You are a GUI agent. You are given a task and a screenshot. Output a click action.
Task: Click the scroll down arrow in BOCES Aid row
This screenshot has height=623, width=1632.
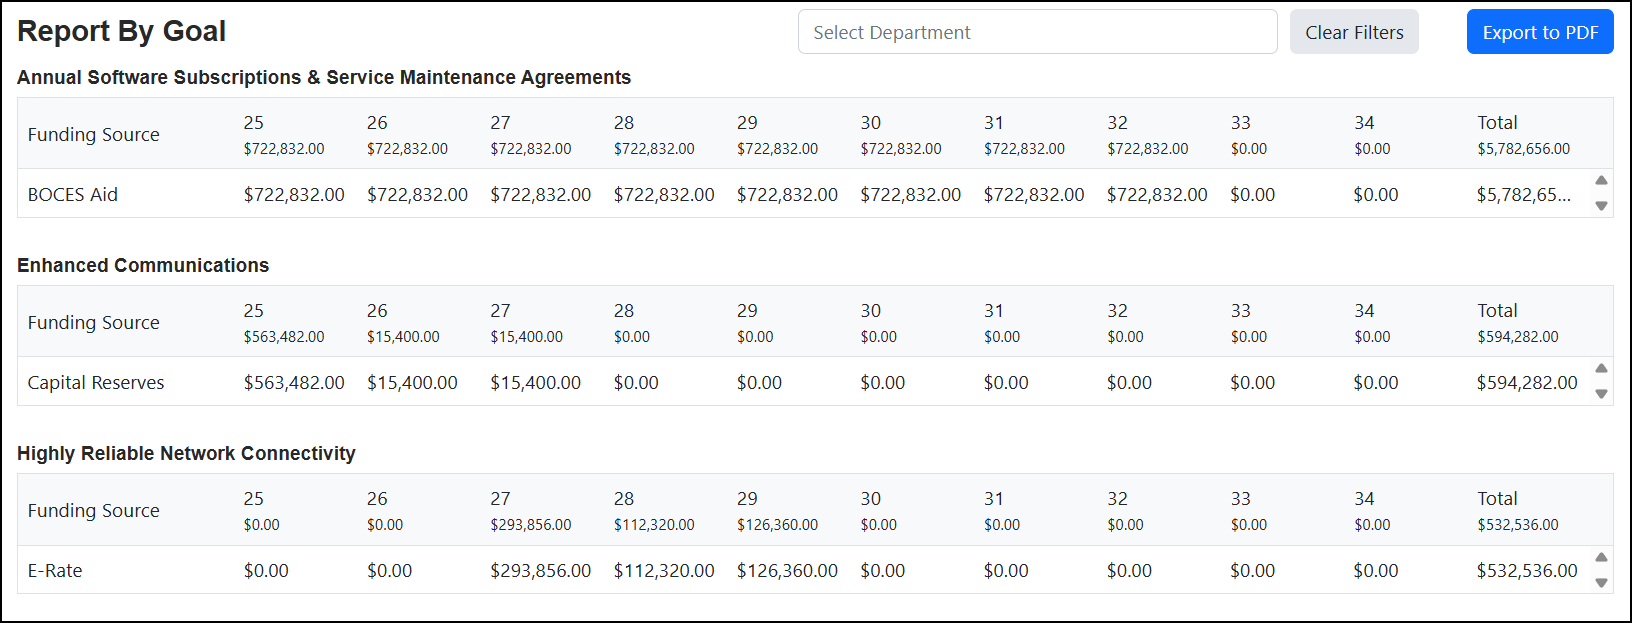(x=1601, y=206)
